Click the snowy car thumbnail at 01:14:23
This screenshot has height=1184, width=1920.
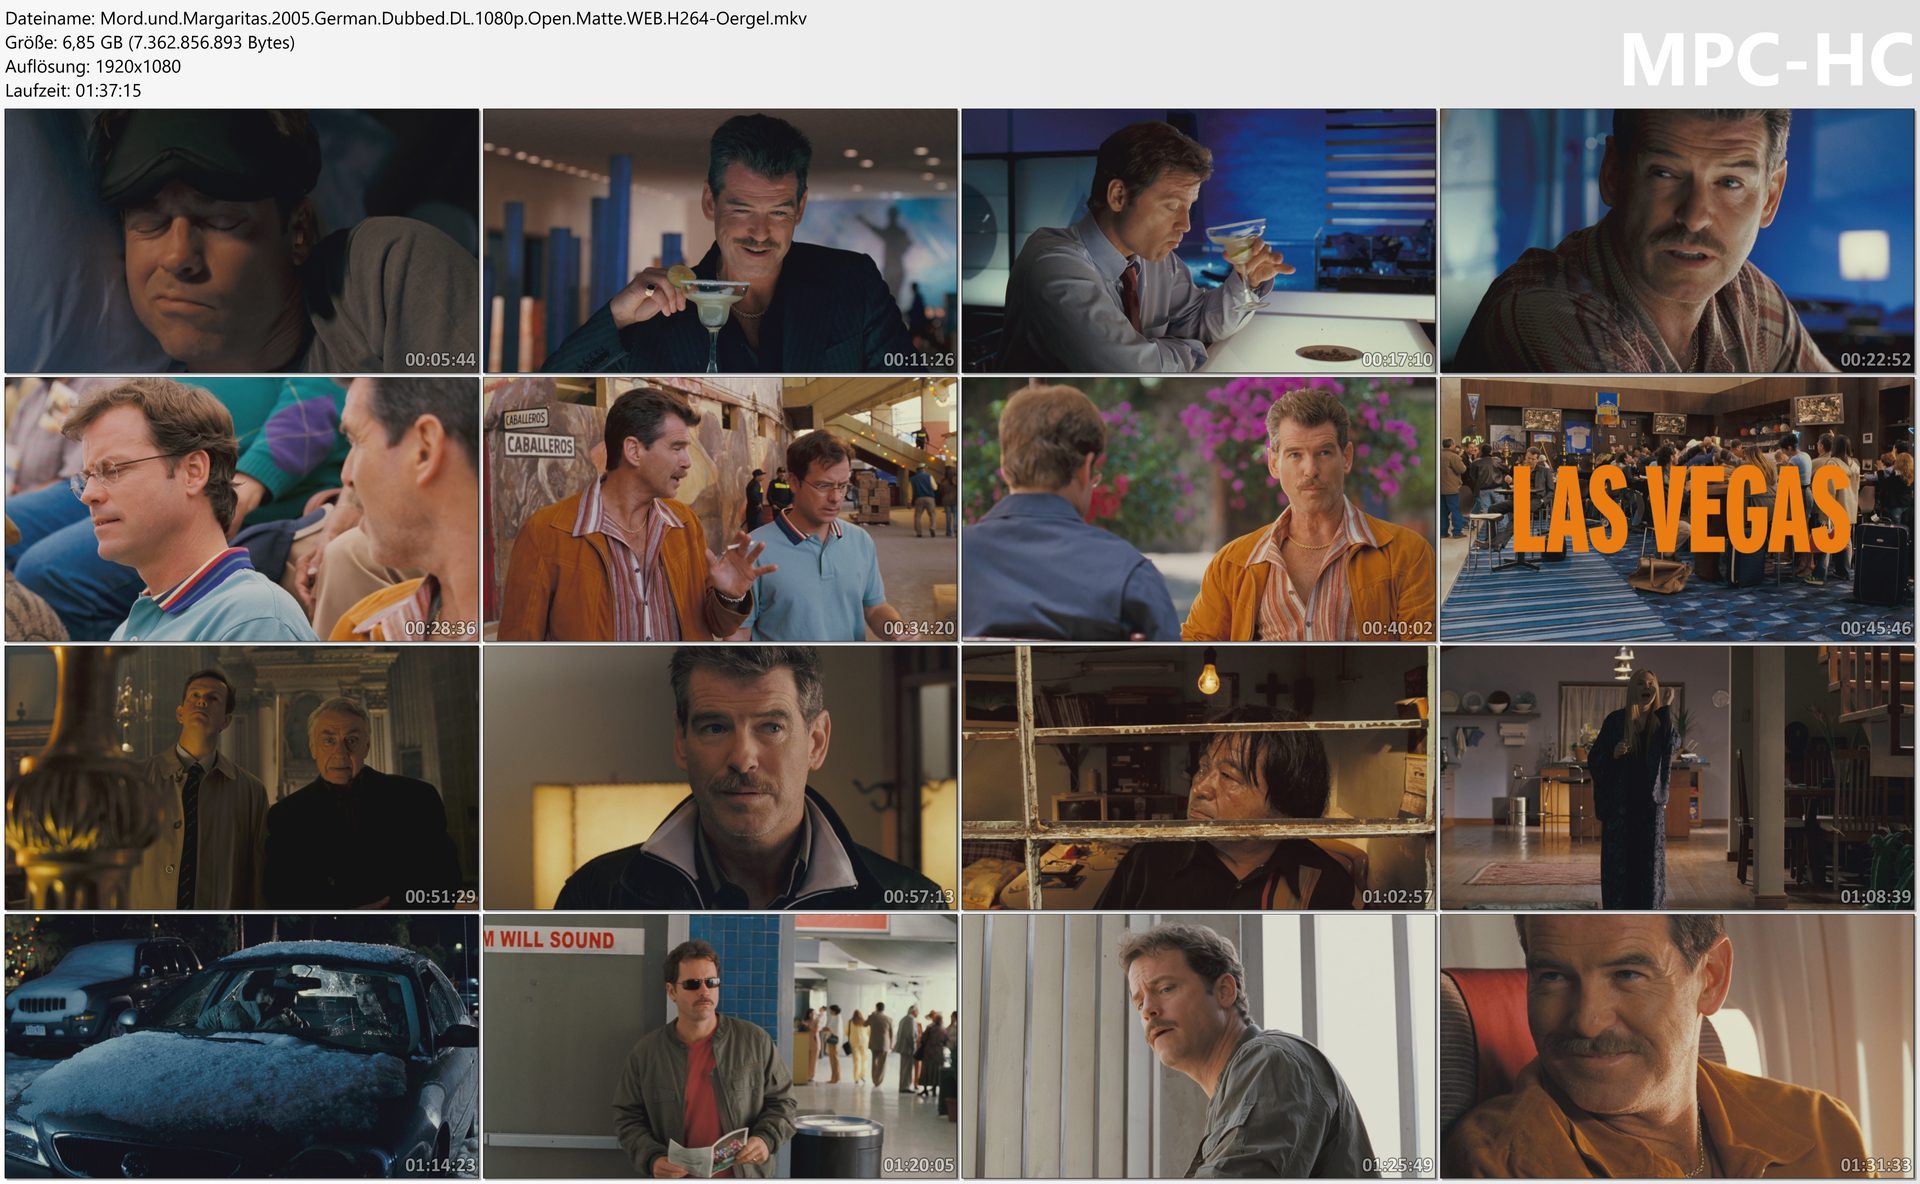[x=241, y=1045]
